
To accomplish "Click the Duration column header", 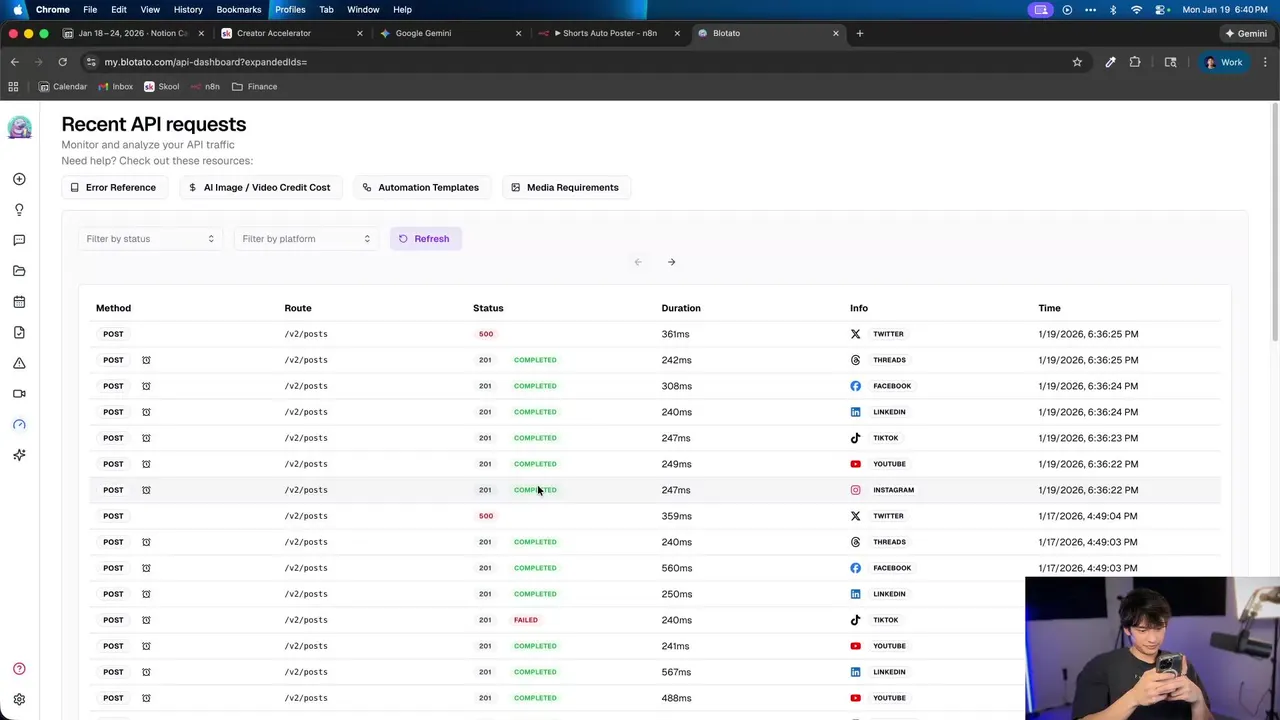I will pos(681,308).
